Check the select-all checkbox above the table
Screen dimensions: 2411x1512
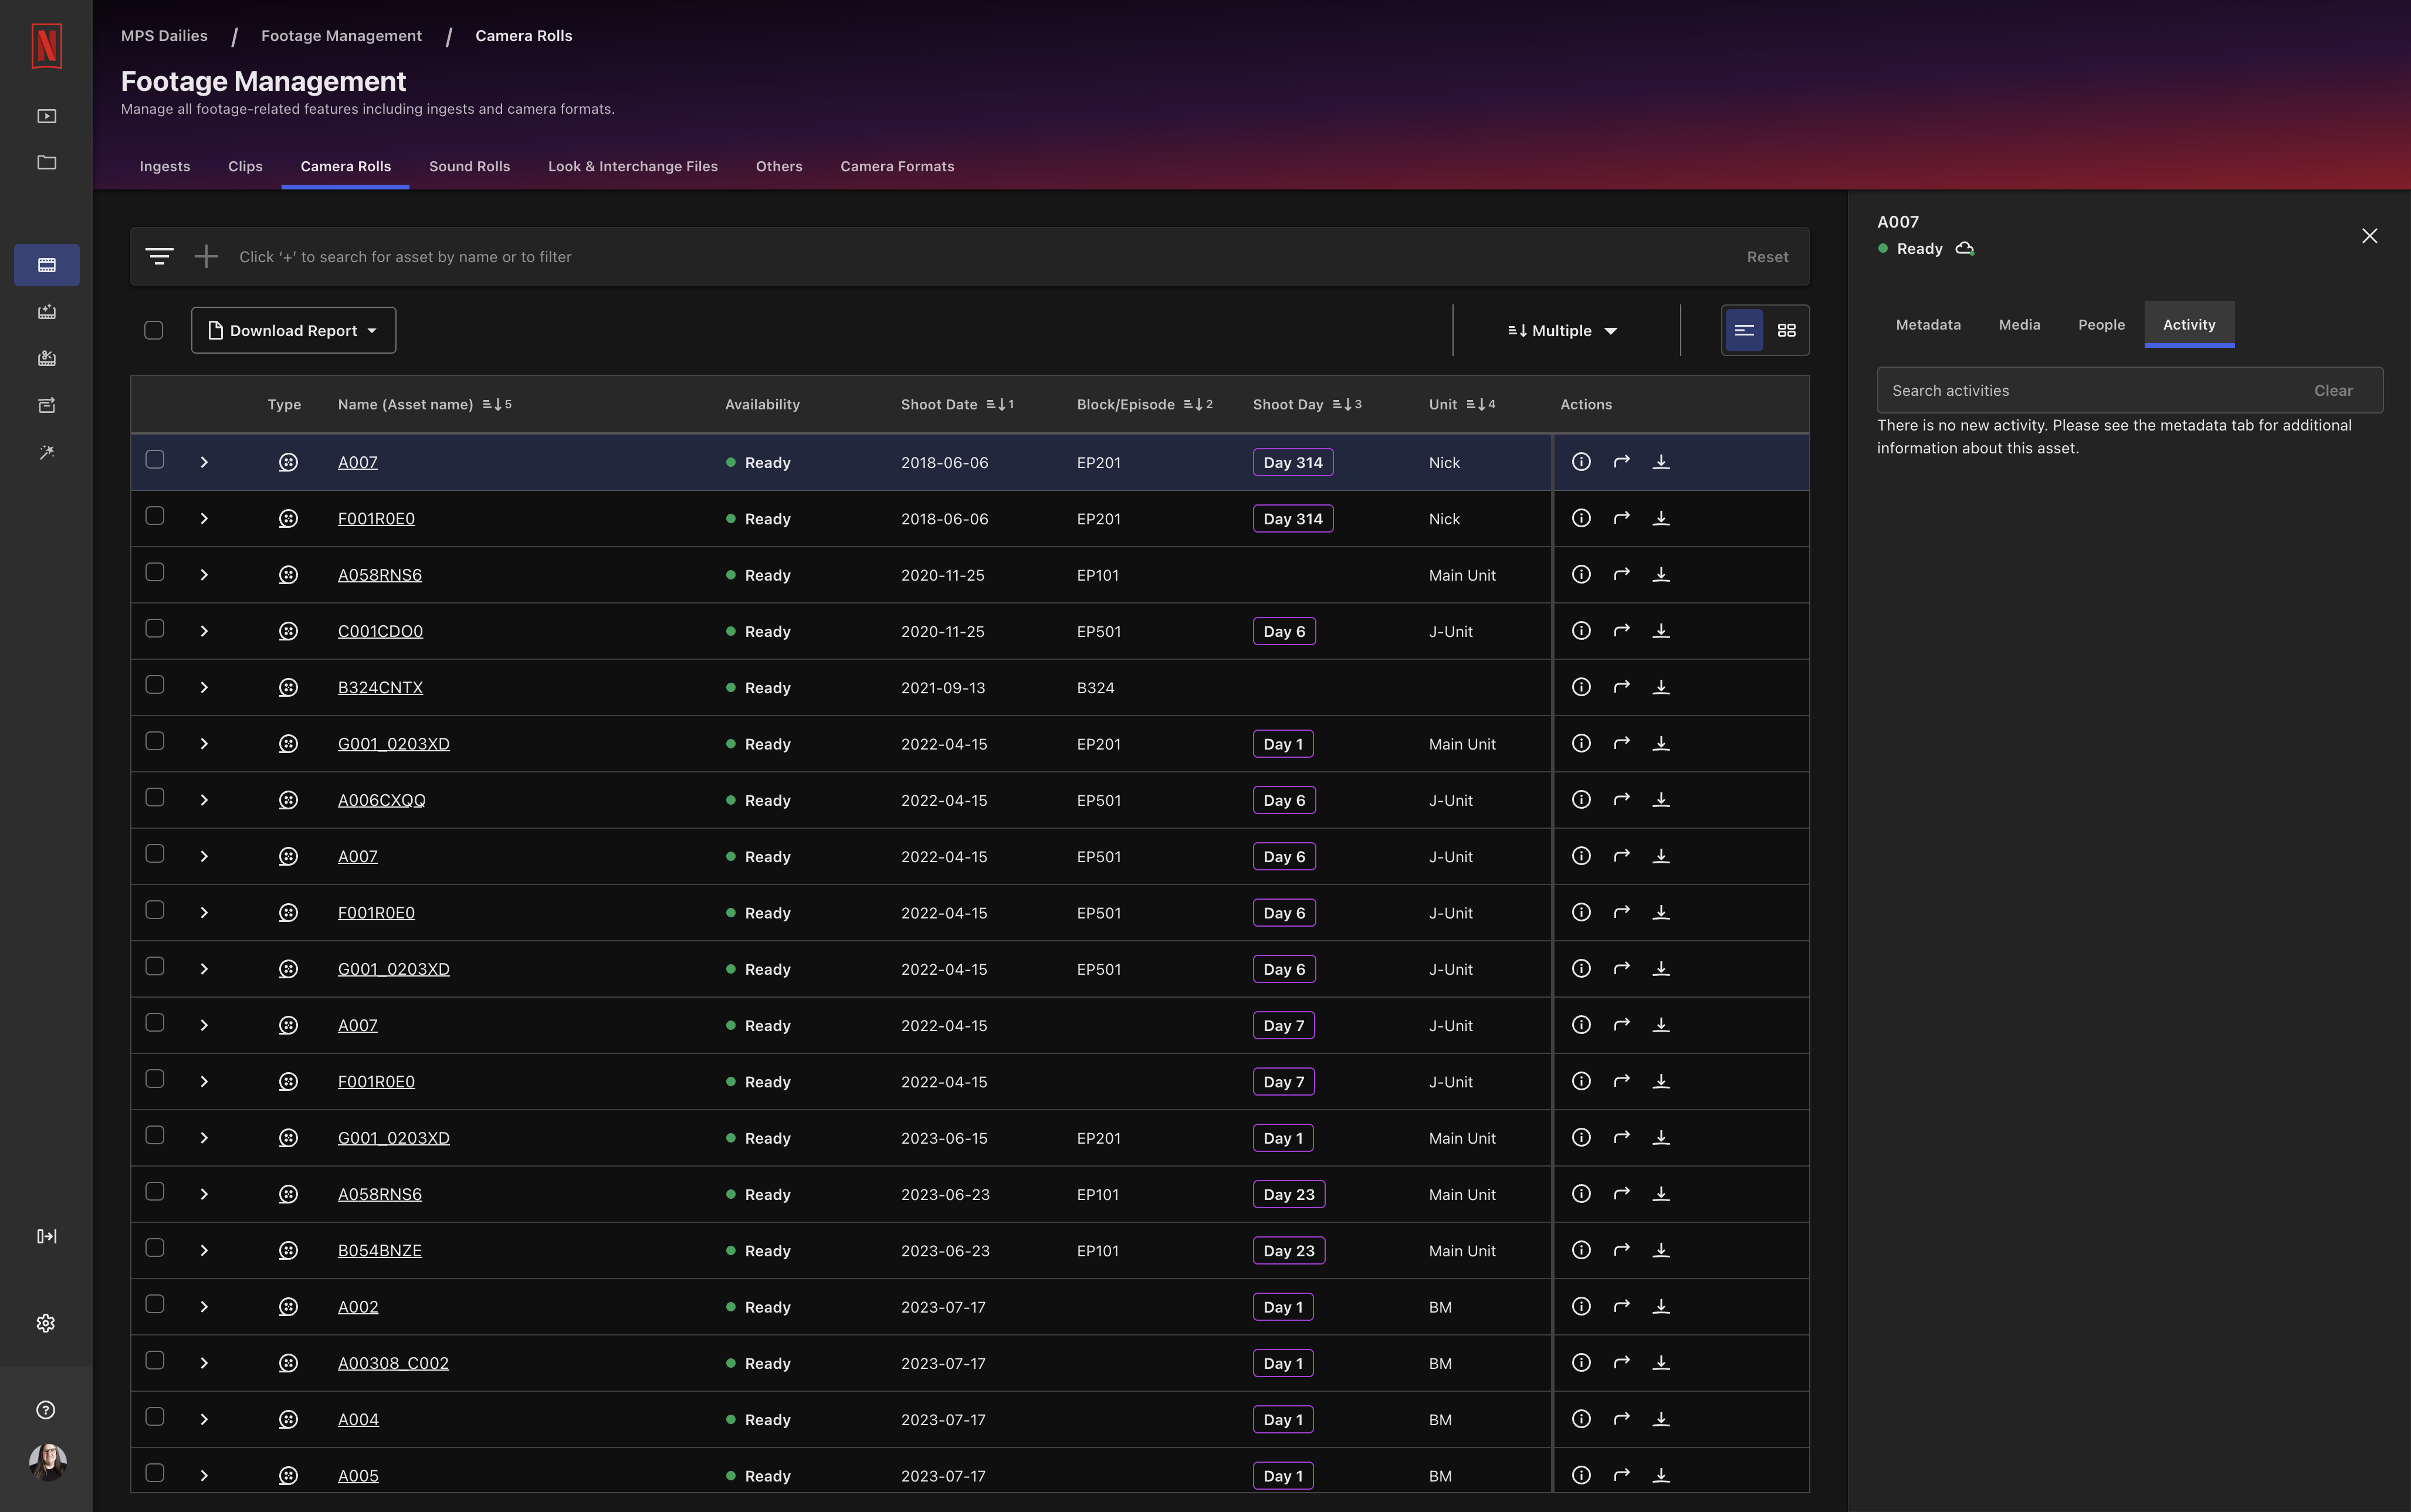click(x=154, y=329)
